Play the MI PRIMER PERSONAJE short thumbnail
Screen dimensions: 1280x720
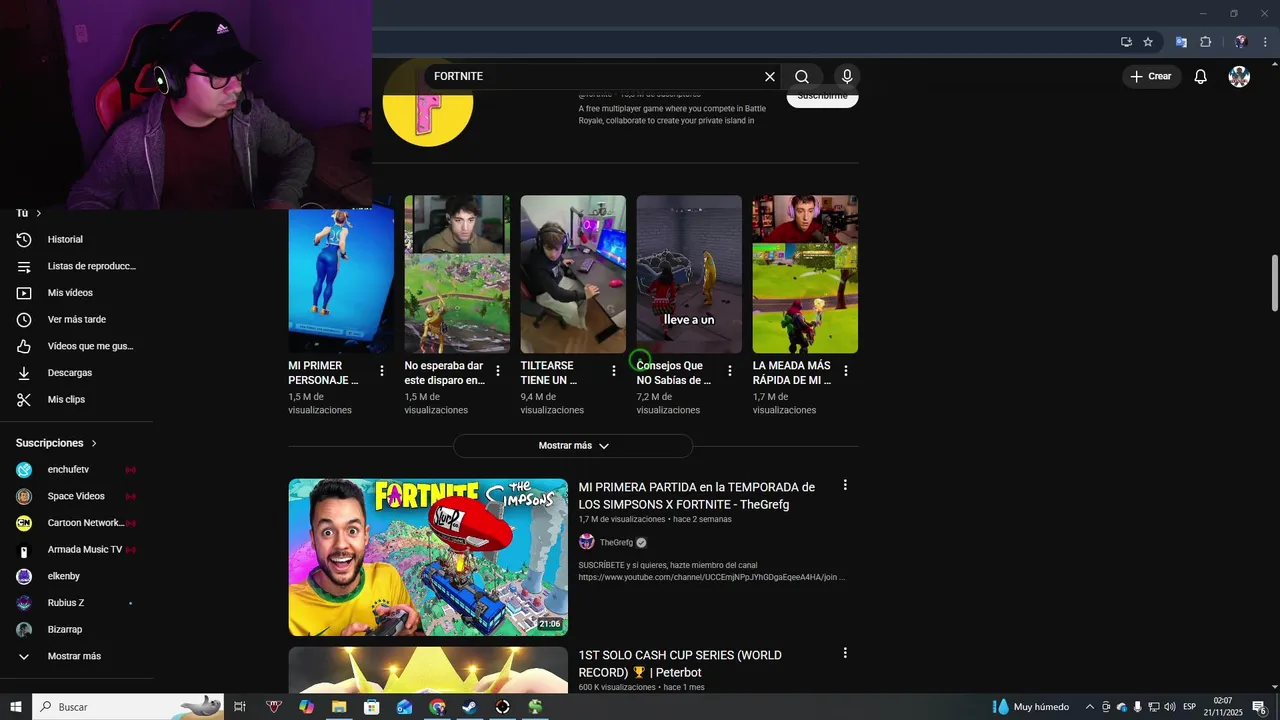(341, 282)
